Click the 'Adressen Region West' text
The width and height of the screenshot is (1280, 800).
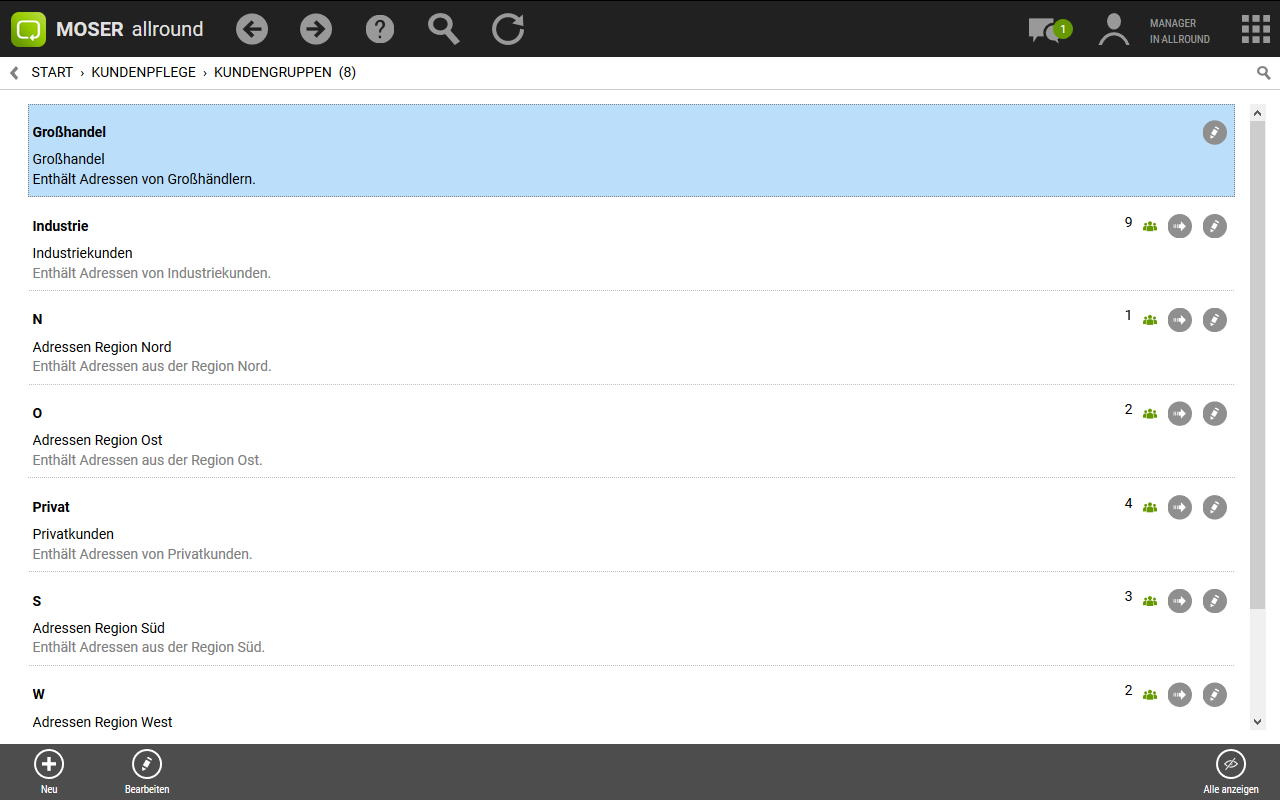(x=103, y=722)
